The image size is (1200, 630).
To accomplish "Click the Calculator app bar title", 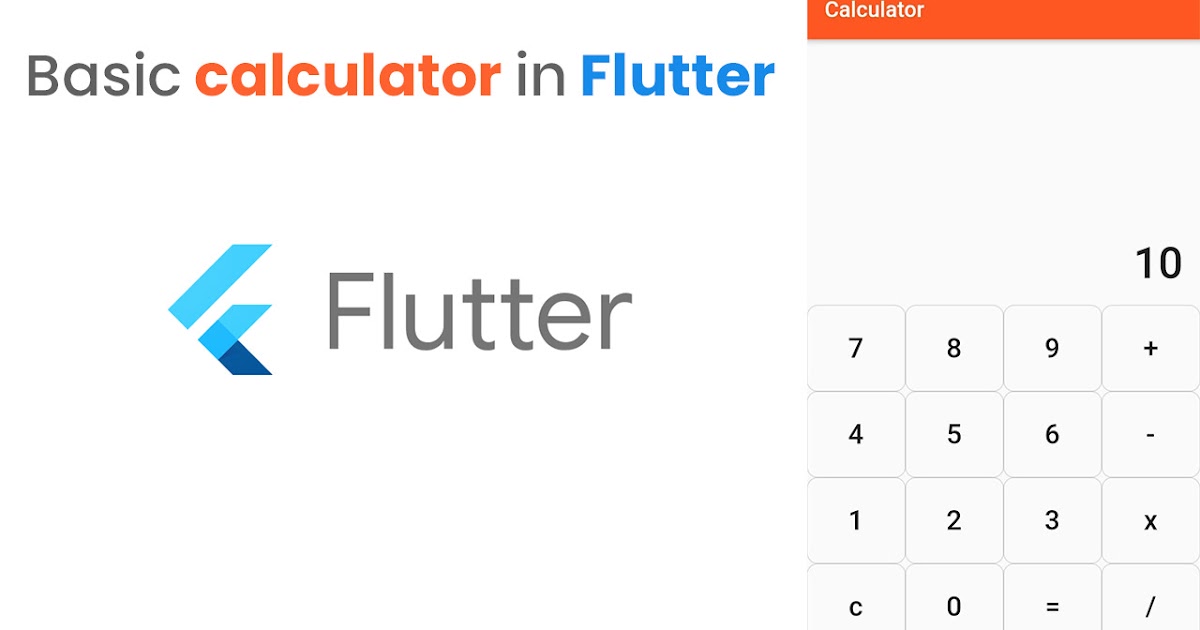I will pos(872,12).
